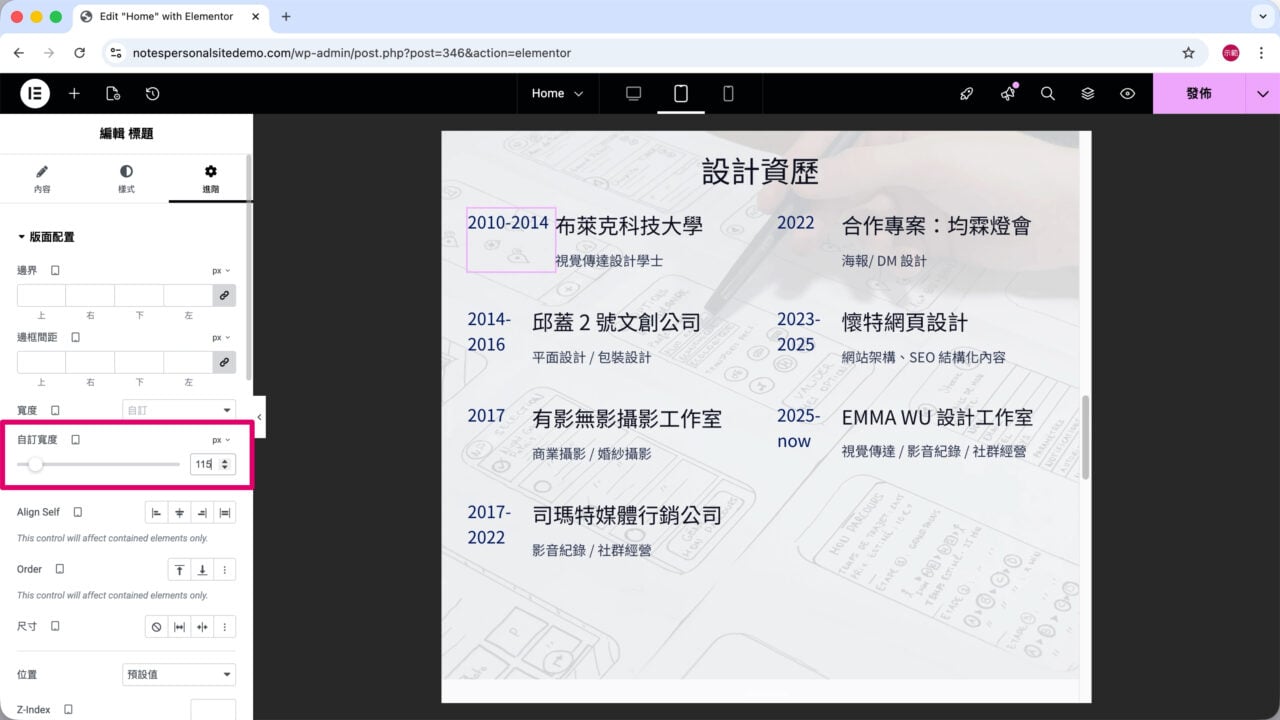Image resolution: width=1280 pixels, height=720 pixels.
Task: Preview changes with the eye icon
Action: coord(1128,93)
